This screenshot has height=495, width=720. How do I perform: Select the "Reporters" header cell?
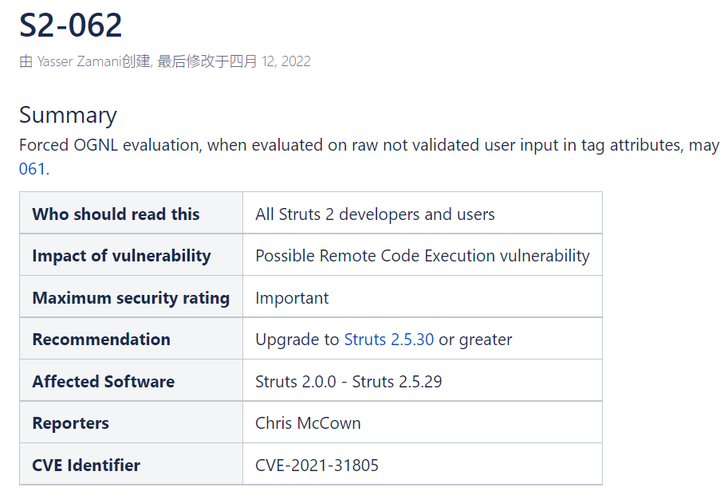point(70,423)
